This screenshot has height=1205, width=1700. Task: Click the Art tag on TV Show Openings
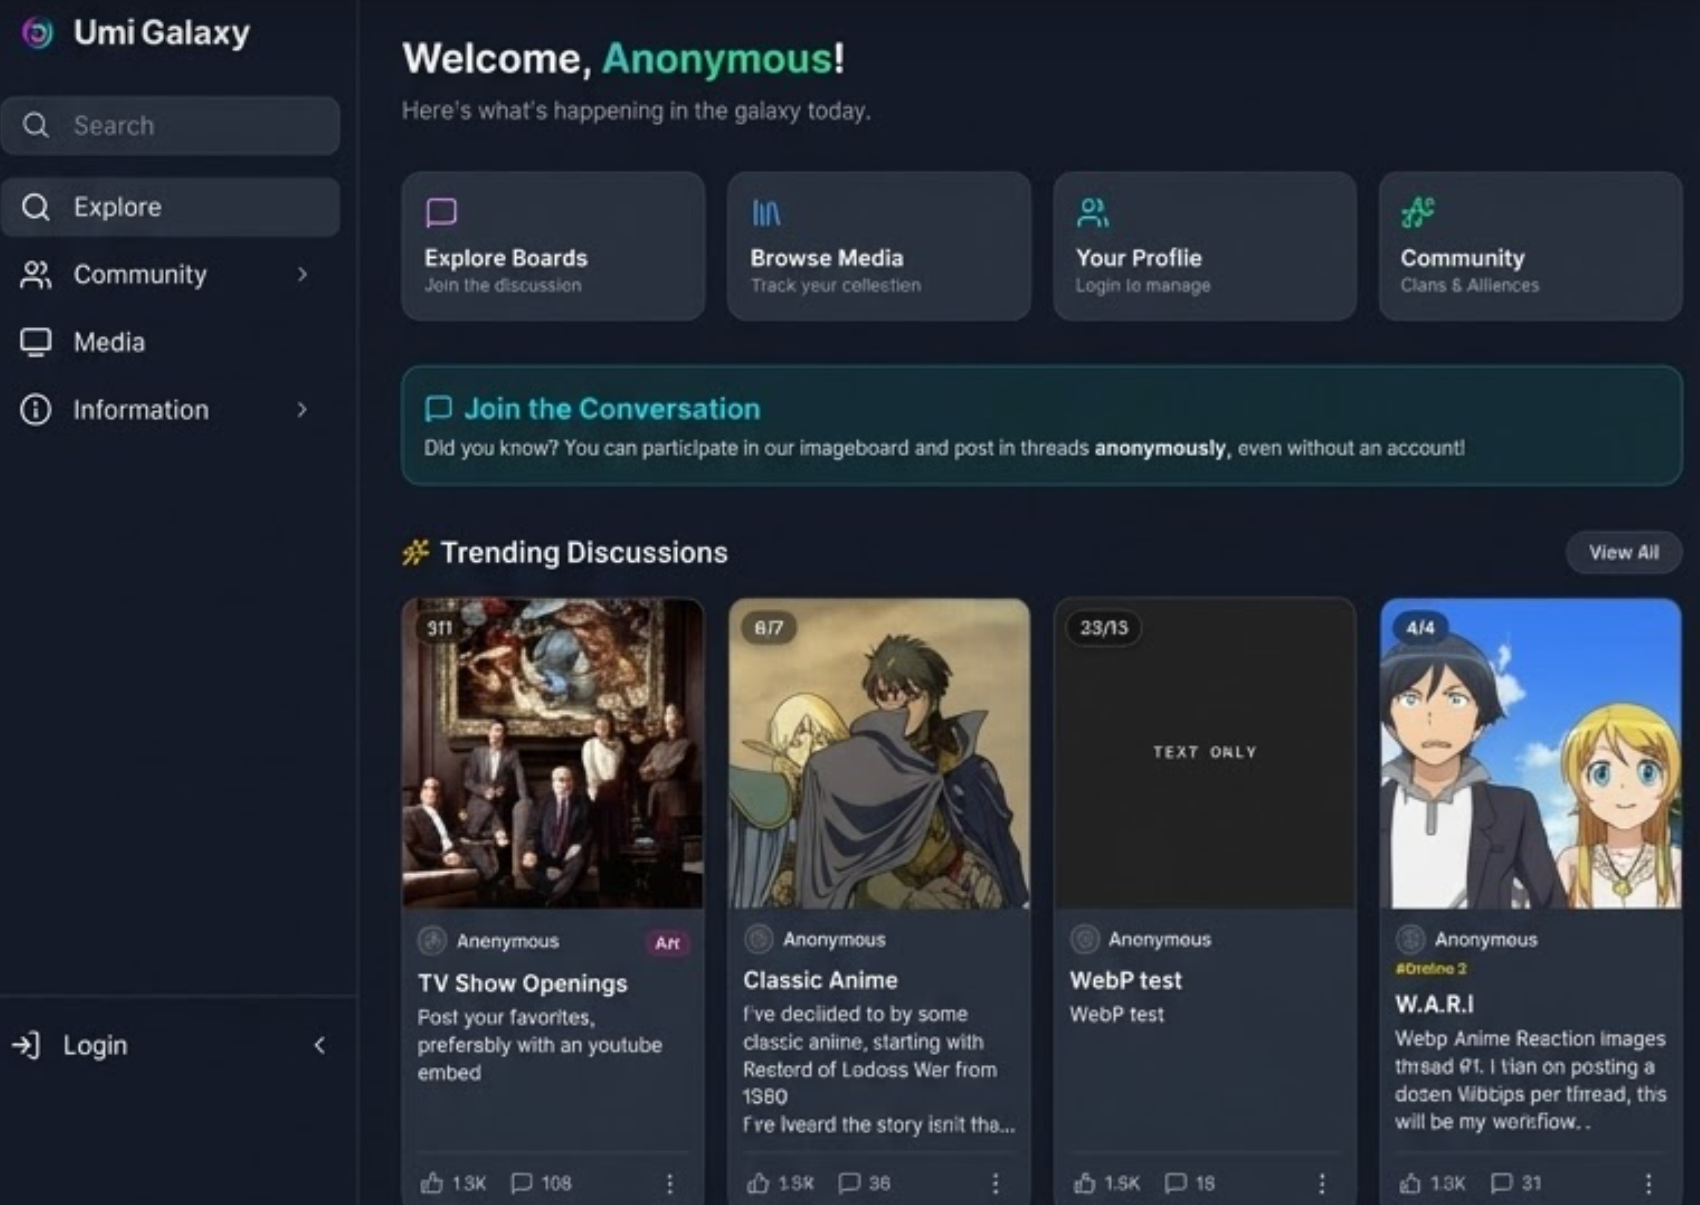667,942
